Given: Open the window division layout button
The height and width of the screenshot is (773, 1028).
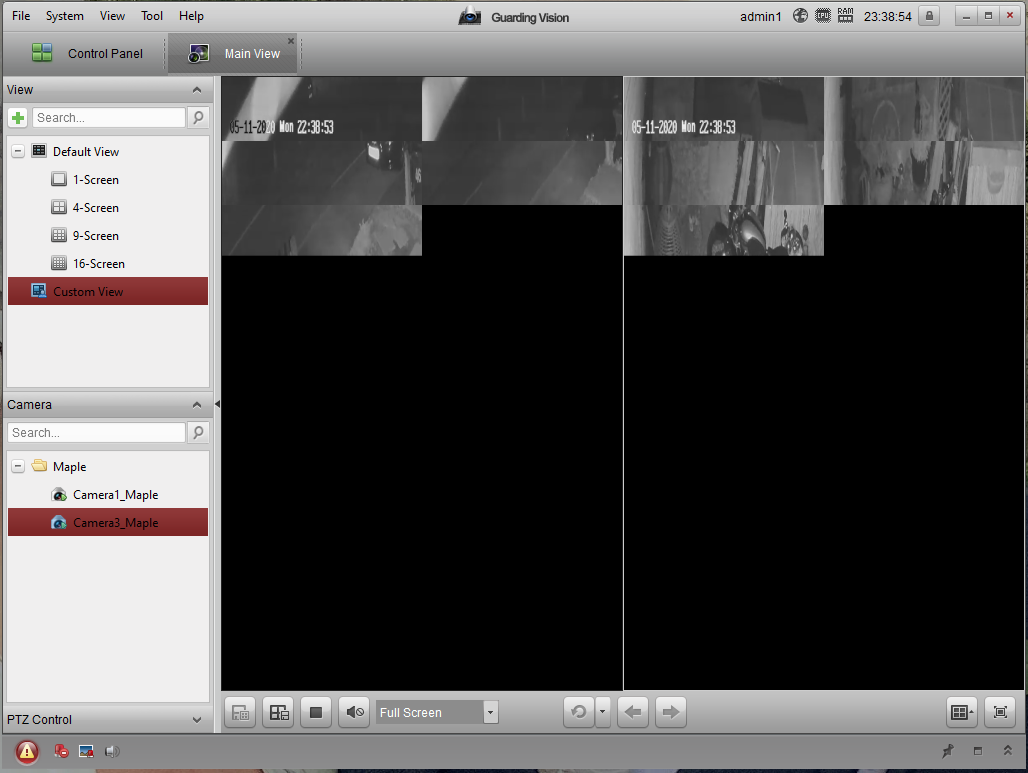Looking at the screenshot, I should (962, 712).
